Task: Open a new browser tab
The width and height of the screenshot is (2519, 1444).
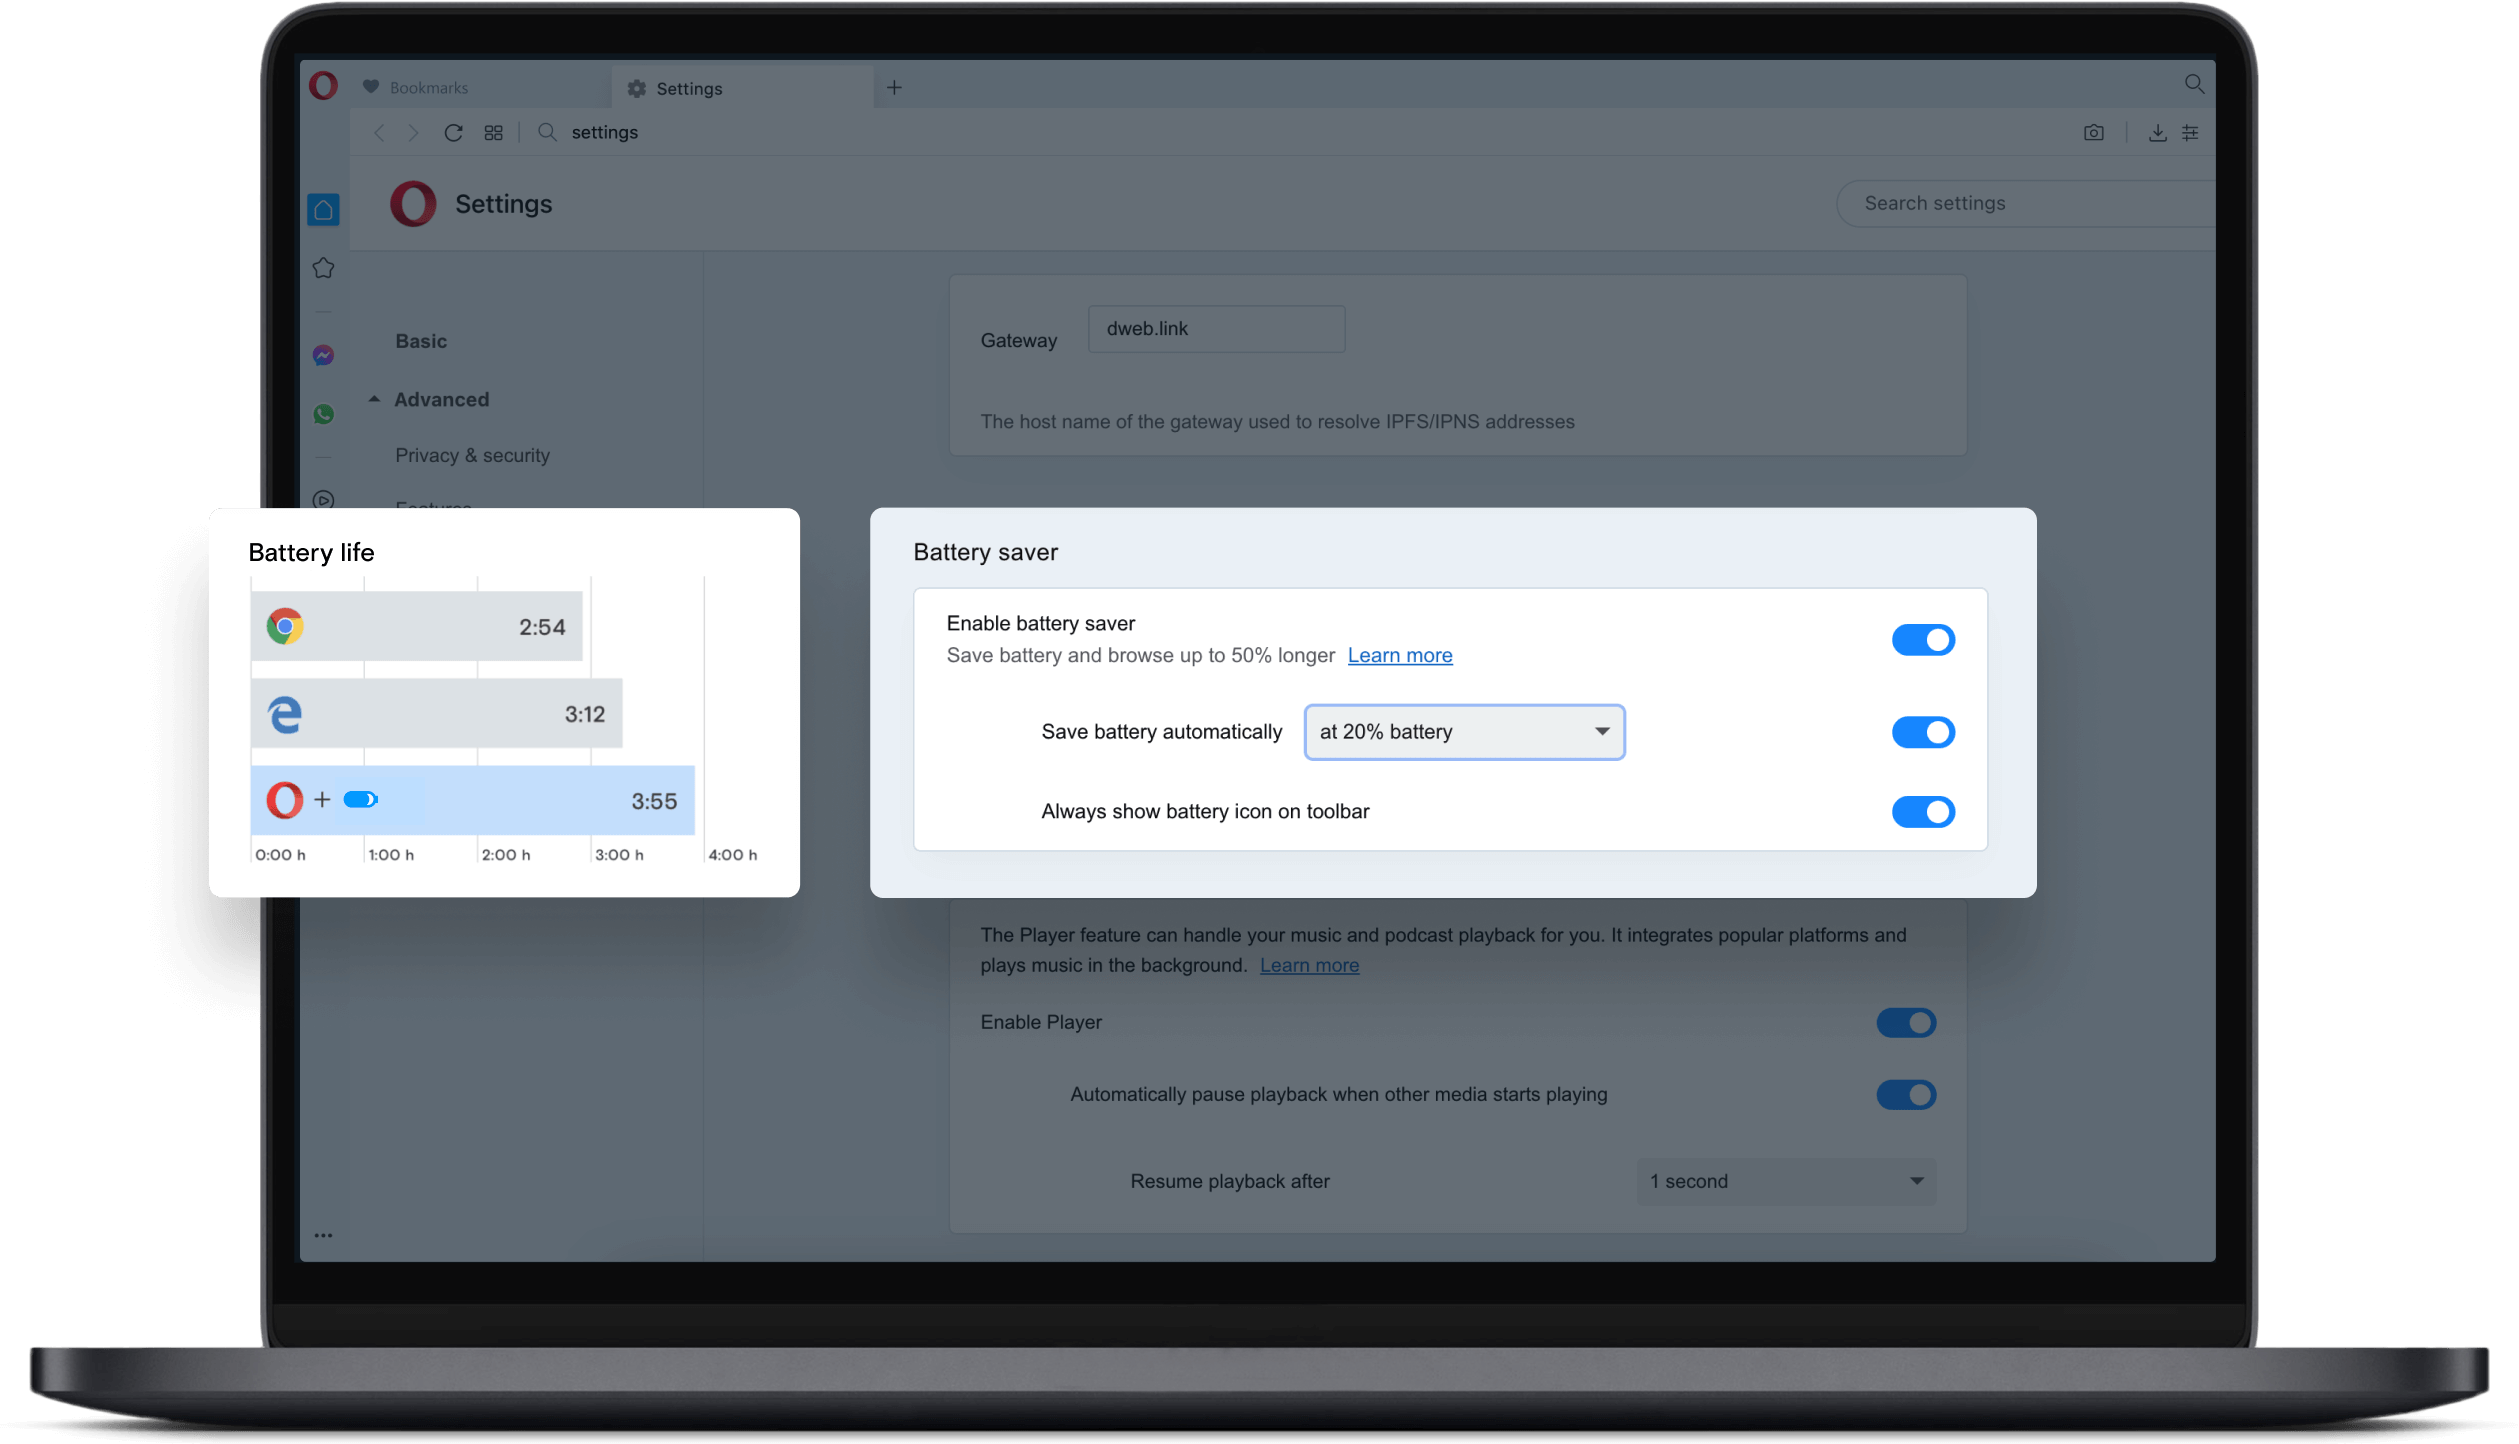Action: (x=893, y=87)
